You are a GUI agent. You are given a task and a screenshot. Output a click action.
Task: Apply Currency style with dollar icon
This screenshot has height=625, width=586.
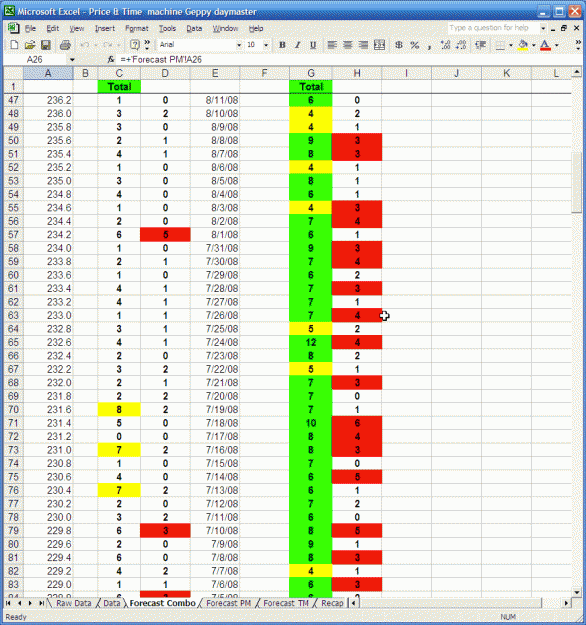coord(399,45)
